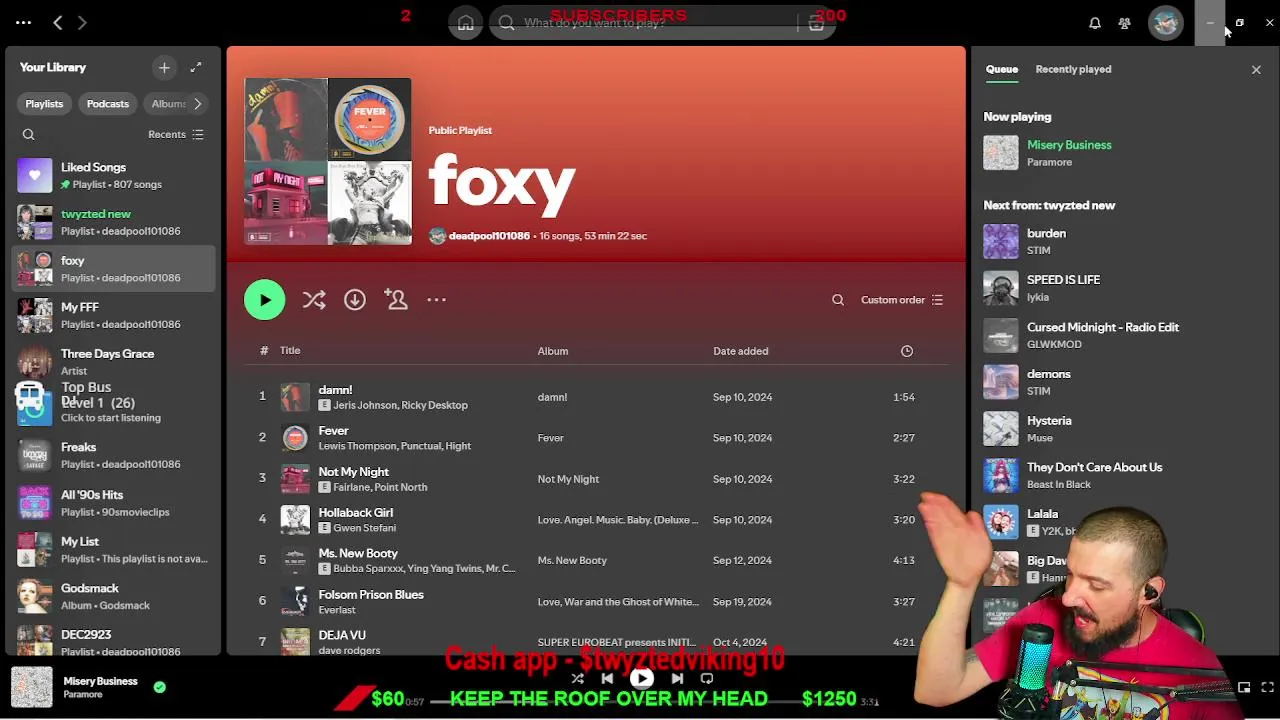Open twyzted new playlist in library

click(114, 222)
